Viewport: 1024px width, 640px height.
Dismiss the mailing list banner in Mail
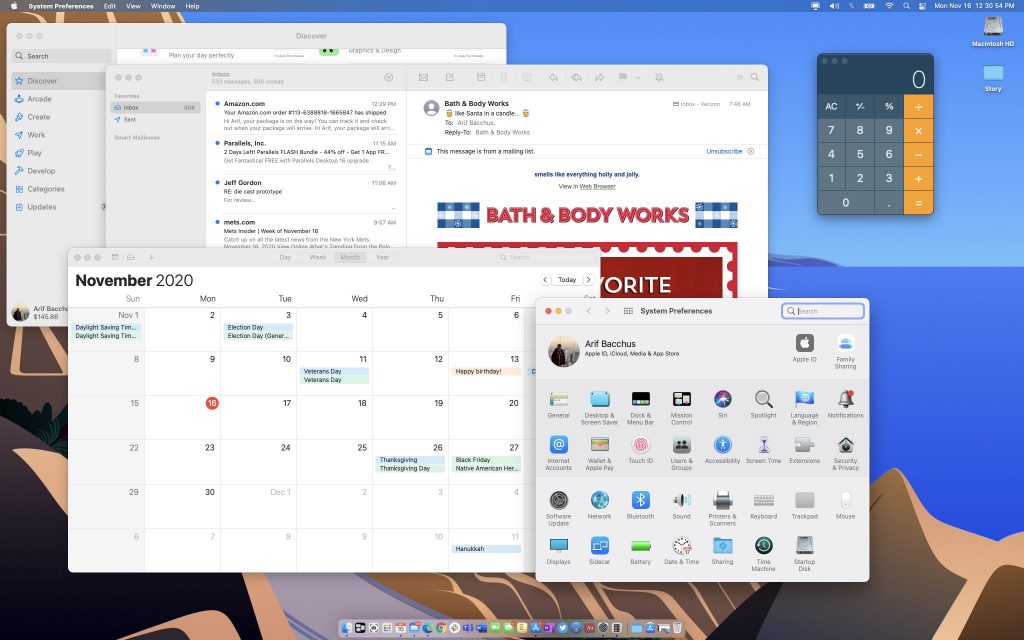(x=751, y=152)
